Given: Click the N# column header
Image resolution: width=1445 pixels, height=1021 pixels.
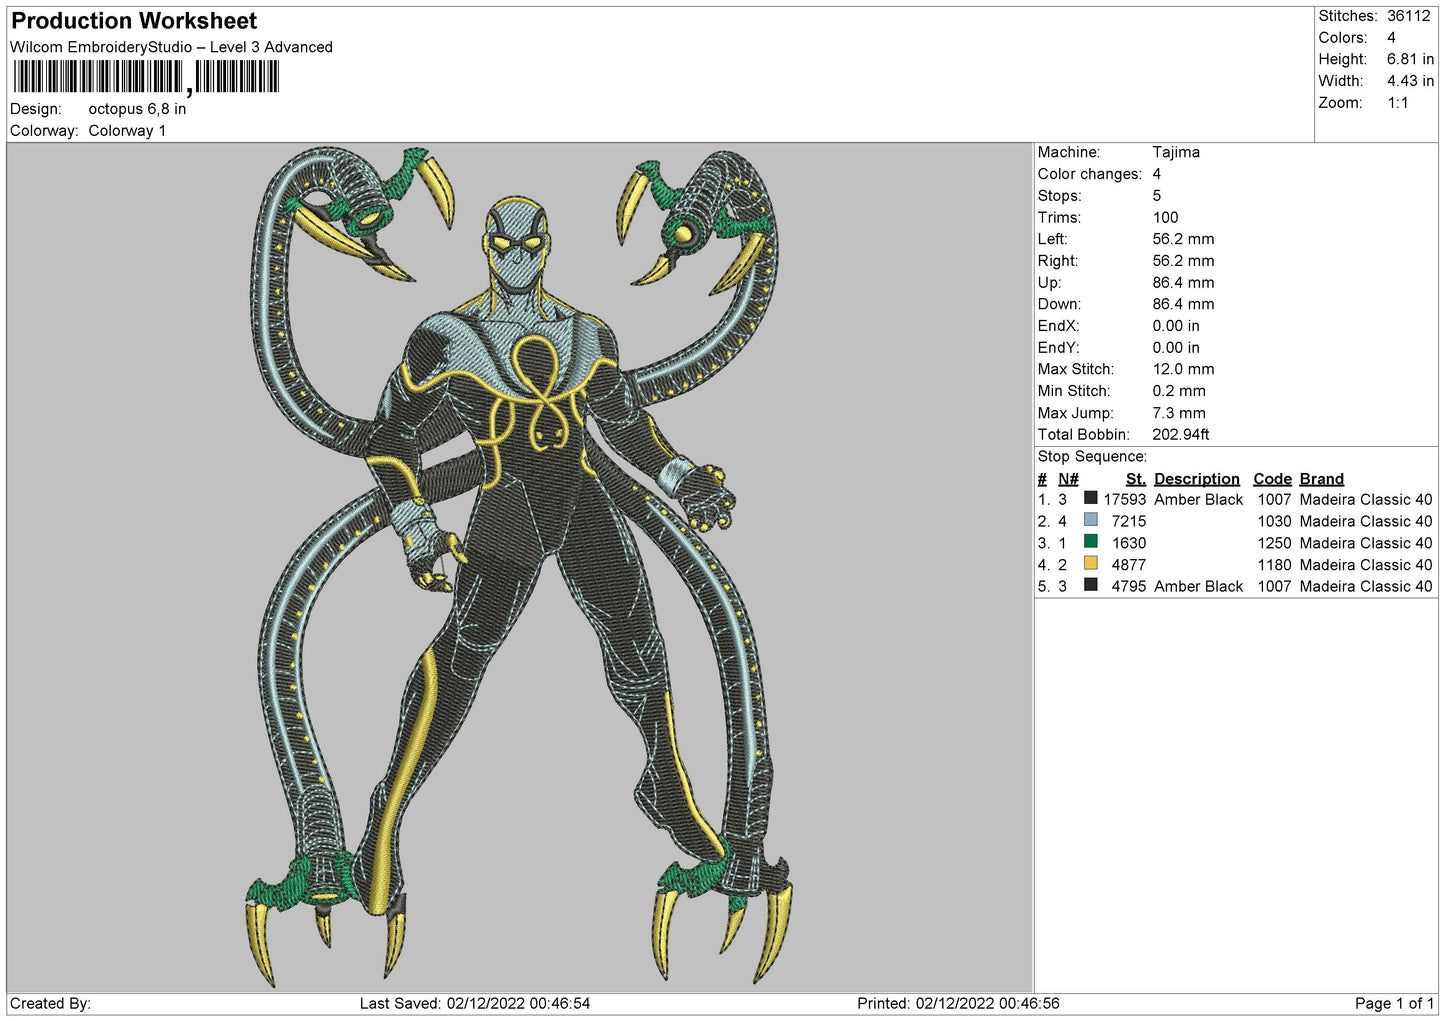Looking at the screenshot, I should coord(1068,479).
